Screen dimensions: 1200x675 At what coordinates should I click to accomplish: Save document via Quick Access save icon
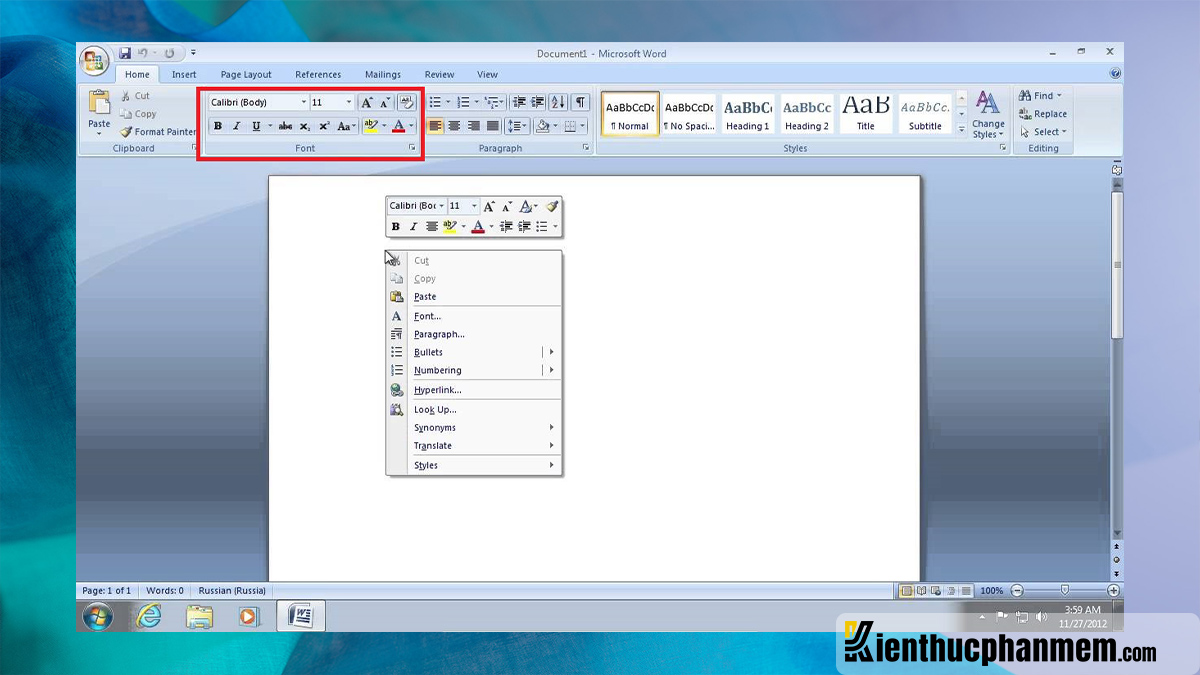(125, 53)
